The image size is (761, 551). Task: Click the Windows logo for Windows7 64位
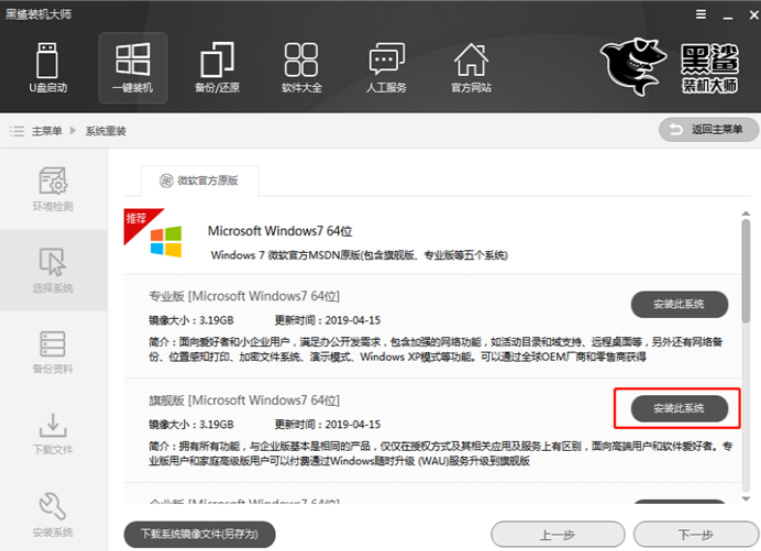tap(166, 241)
